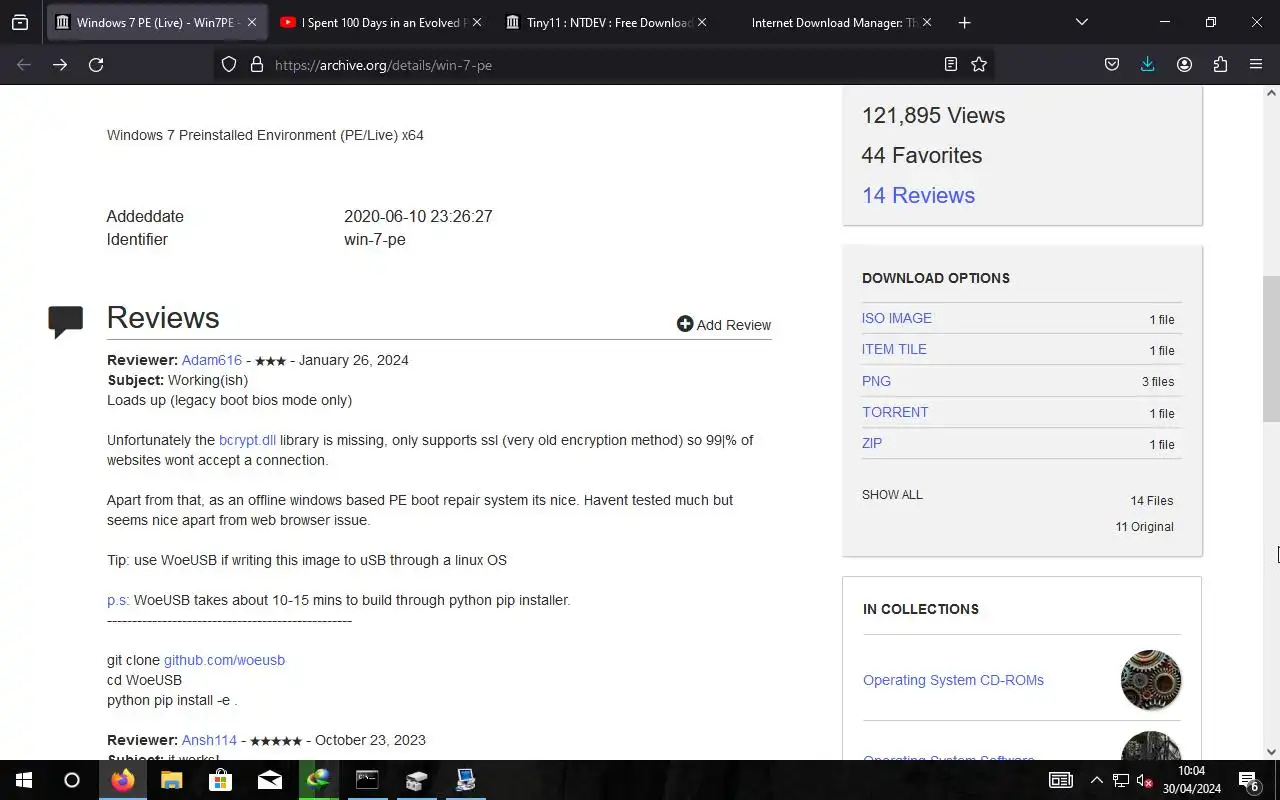Open 14 Reviews link

pos(918,195)
